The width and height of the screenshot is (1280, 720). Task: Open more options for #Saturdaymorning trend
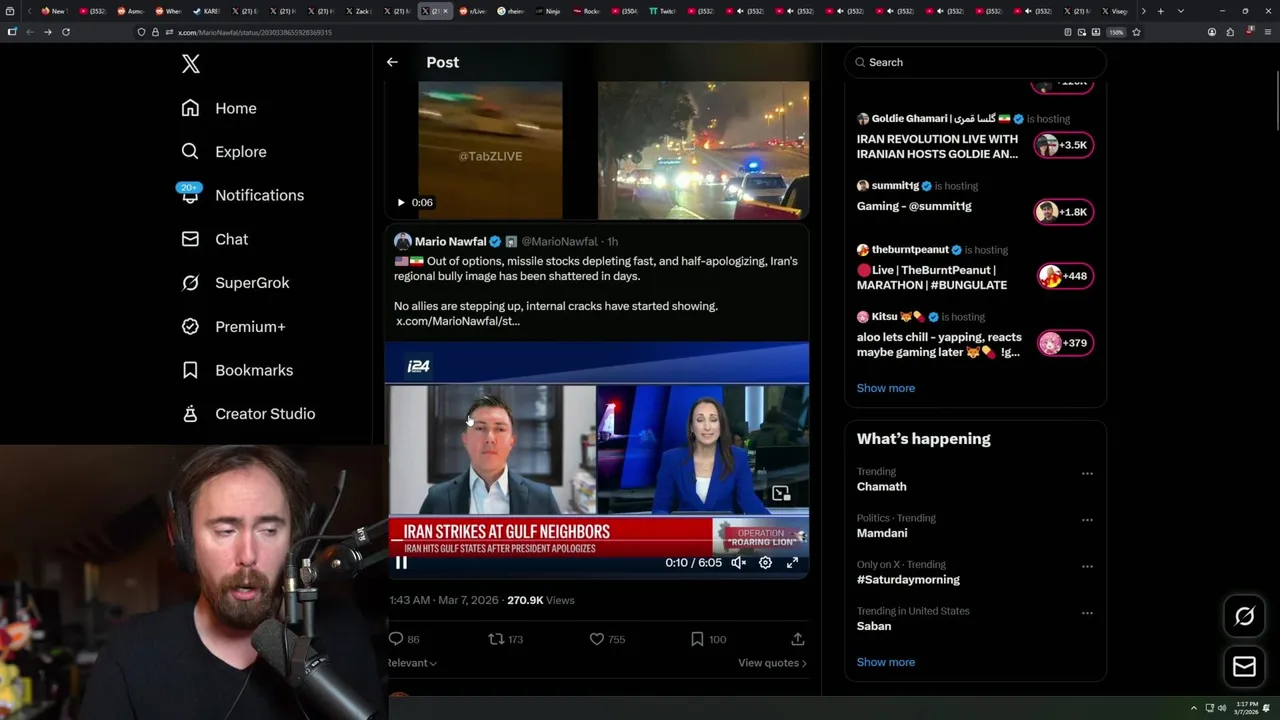coord(1087,566)
